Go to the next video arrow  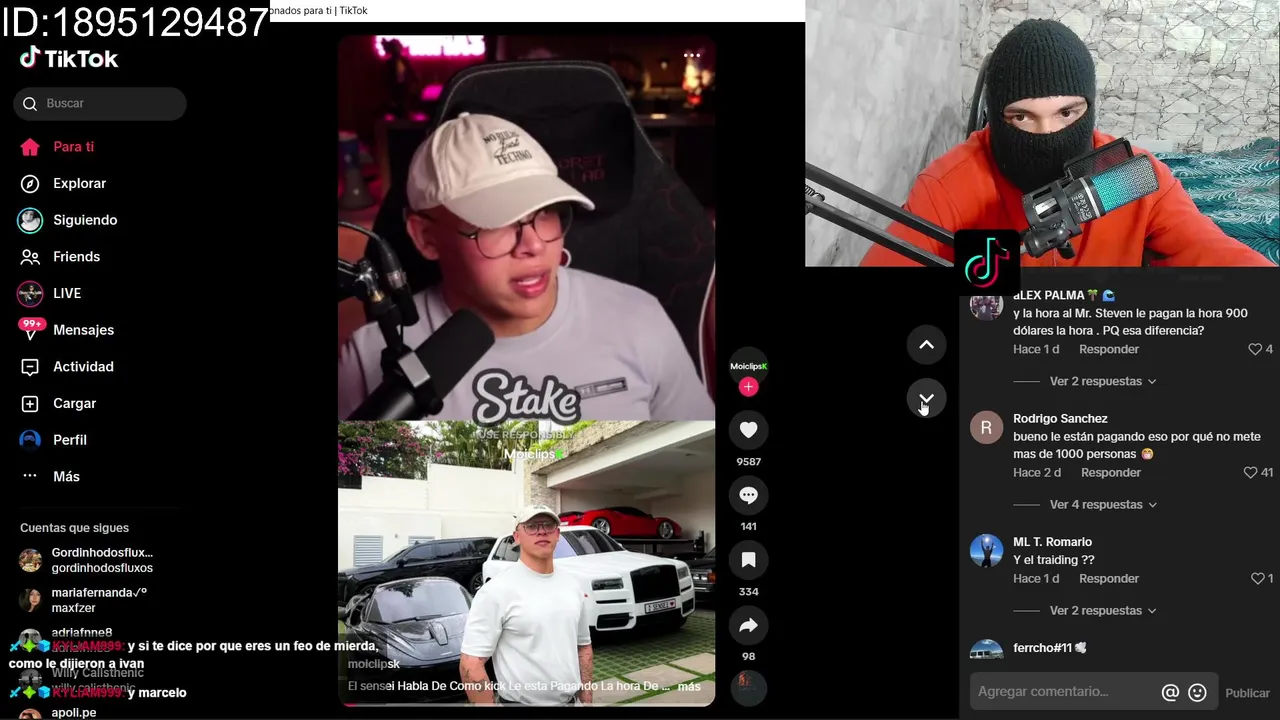(x=927, y=399)
